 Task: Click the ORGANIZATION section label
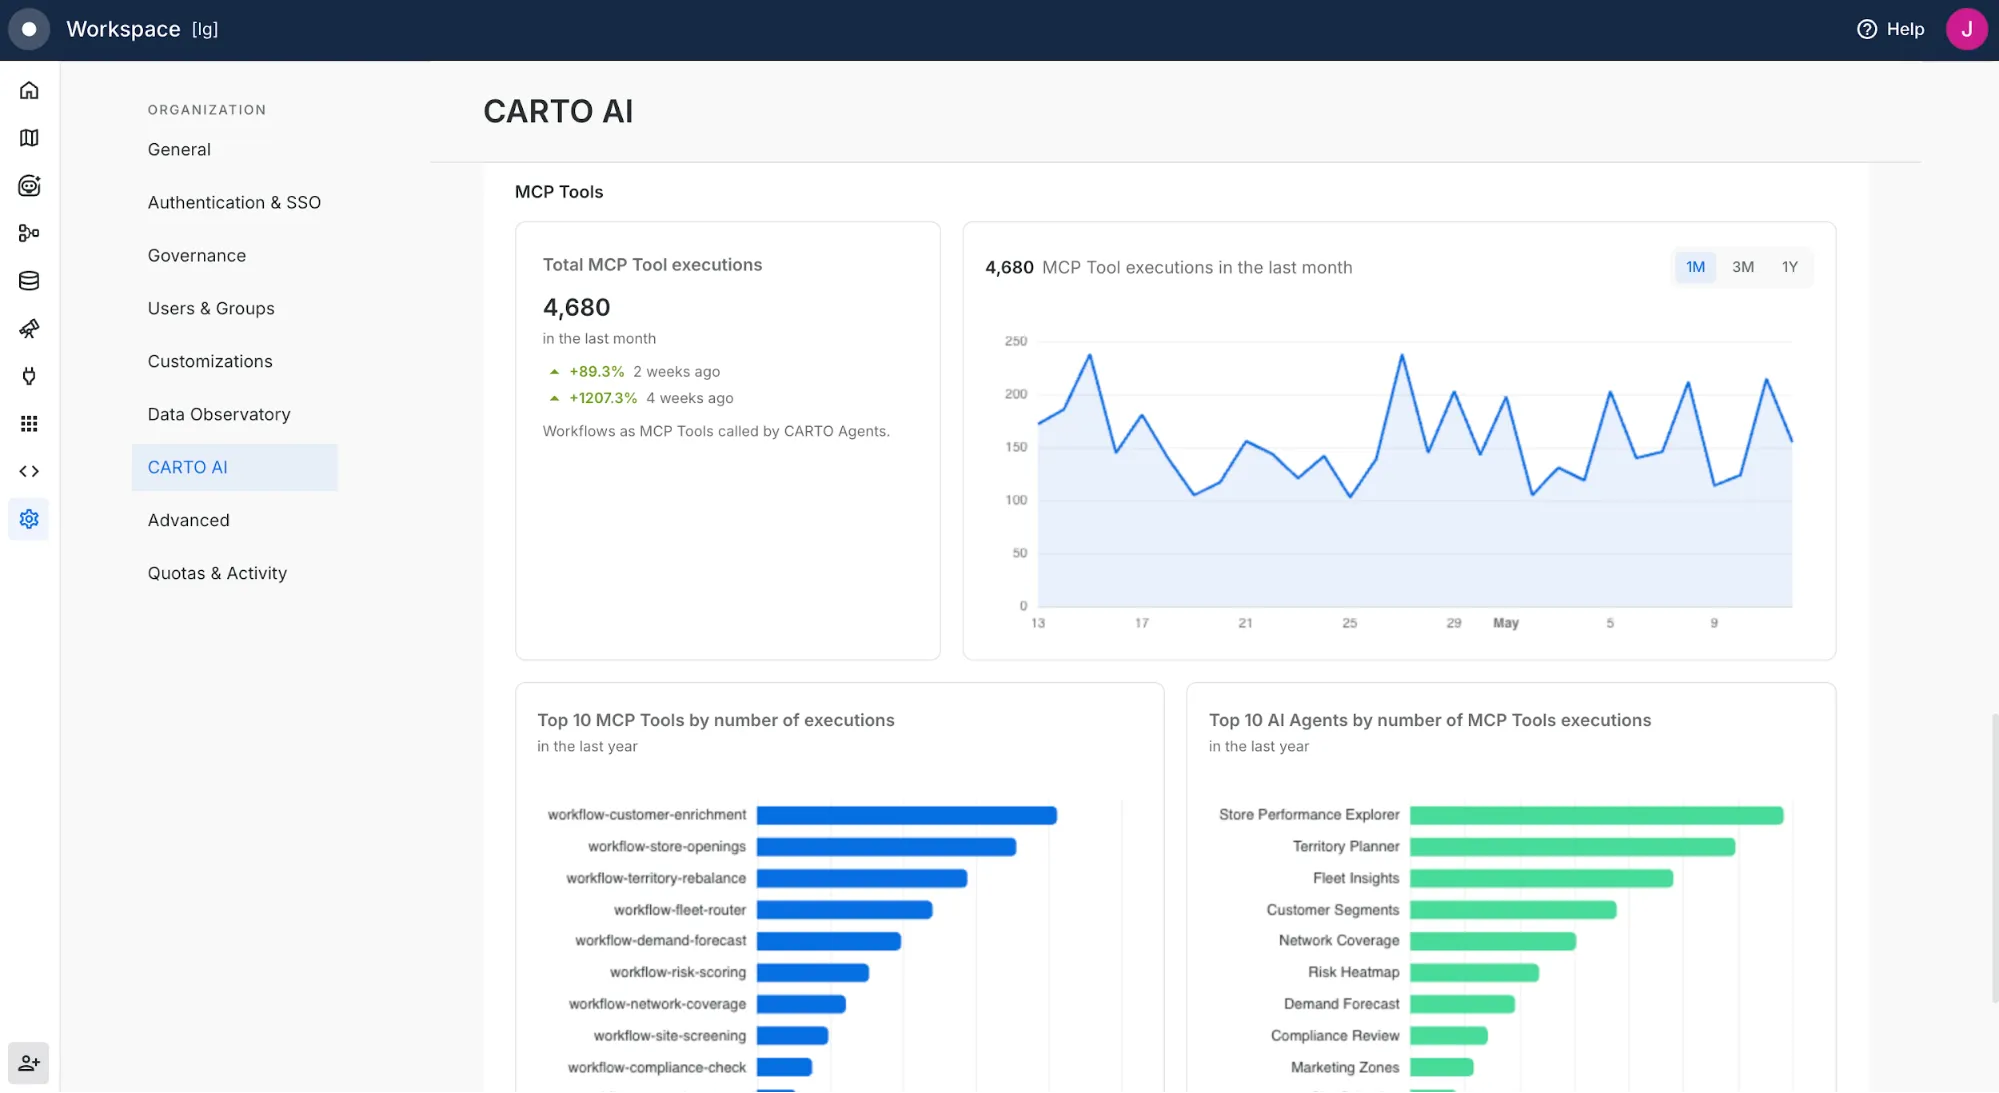coord(207,110)
